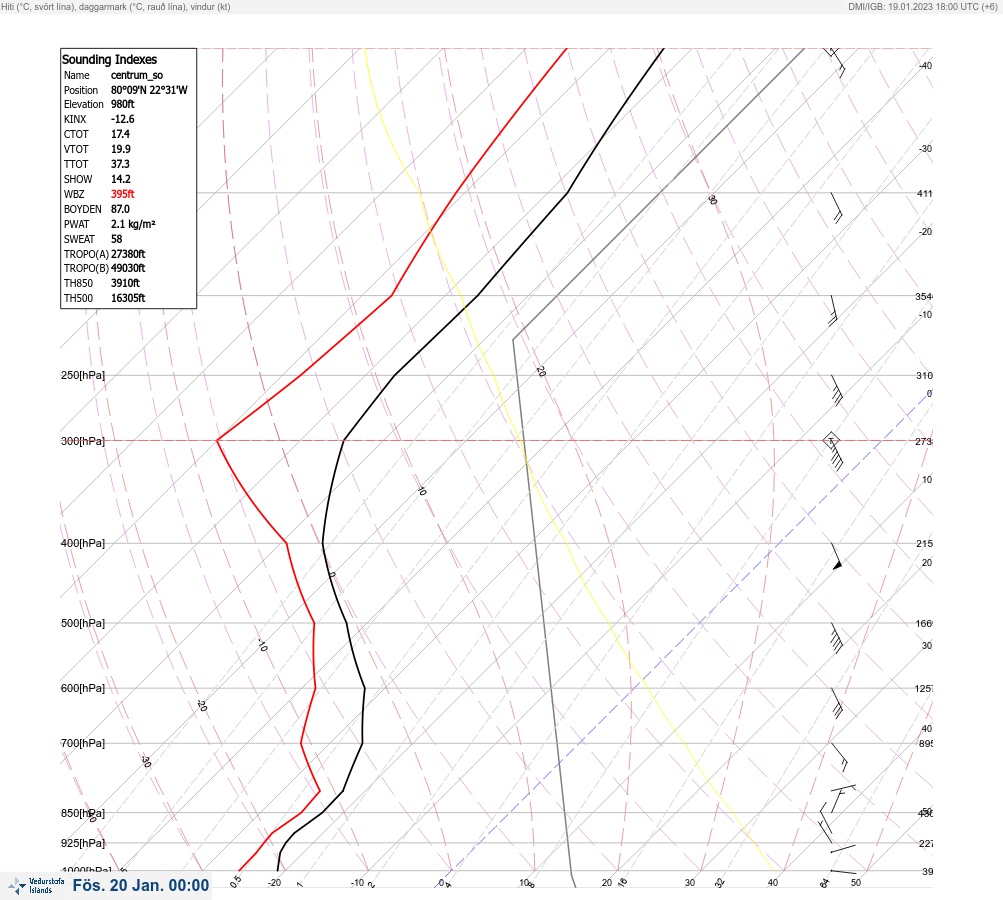This screenshot has width=1003, height=900.
Task: Click the SHOW value '14.2'
Action: [x=120, y=179]
